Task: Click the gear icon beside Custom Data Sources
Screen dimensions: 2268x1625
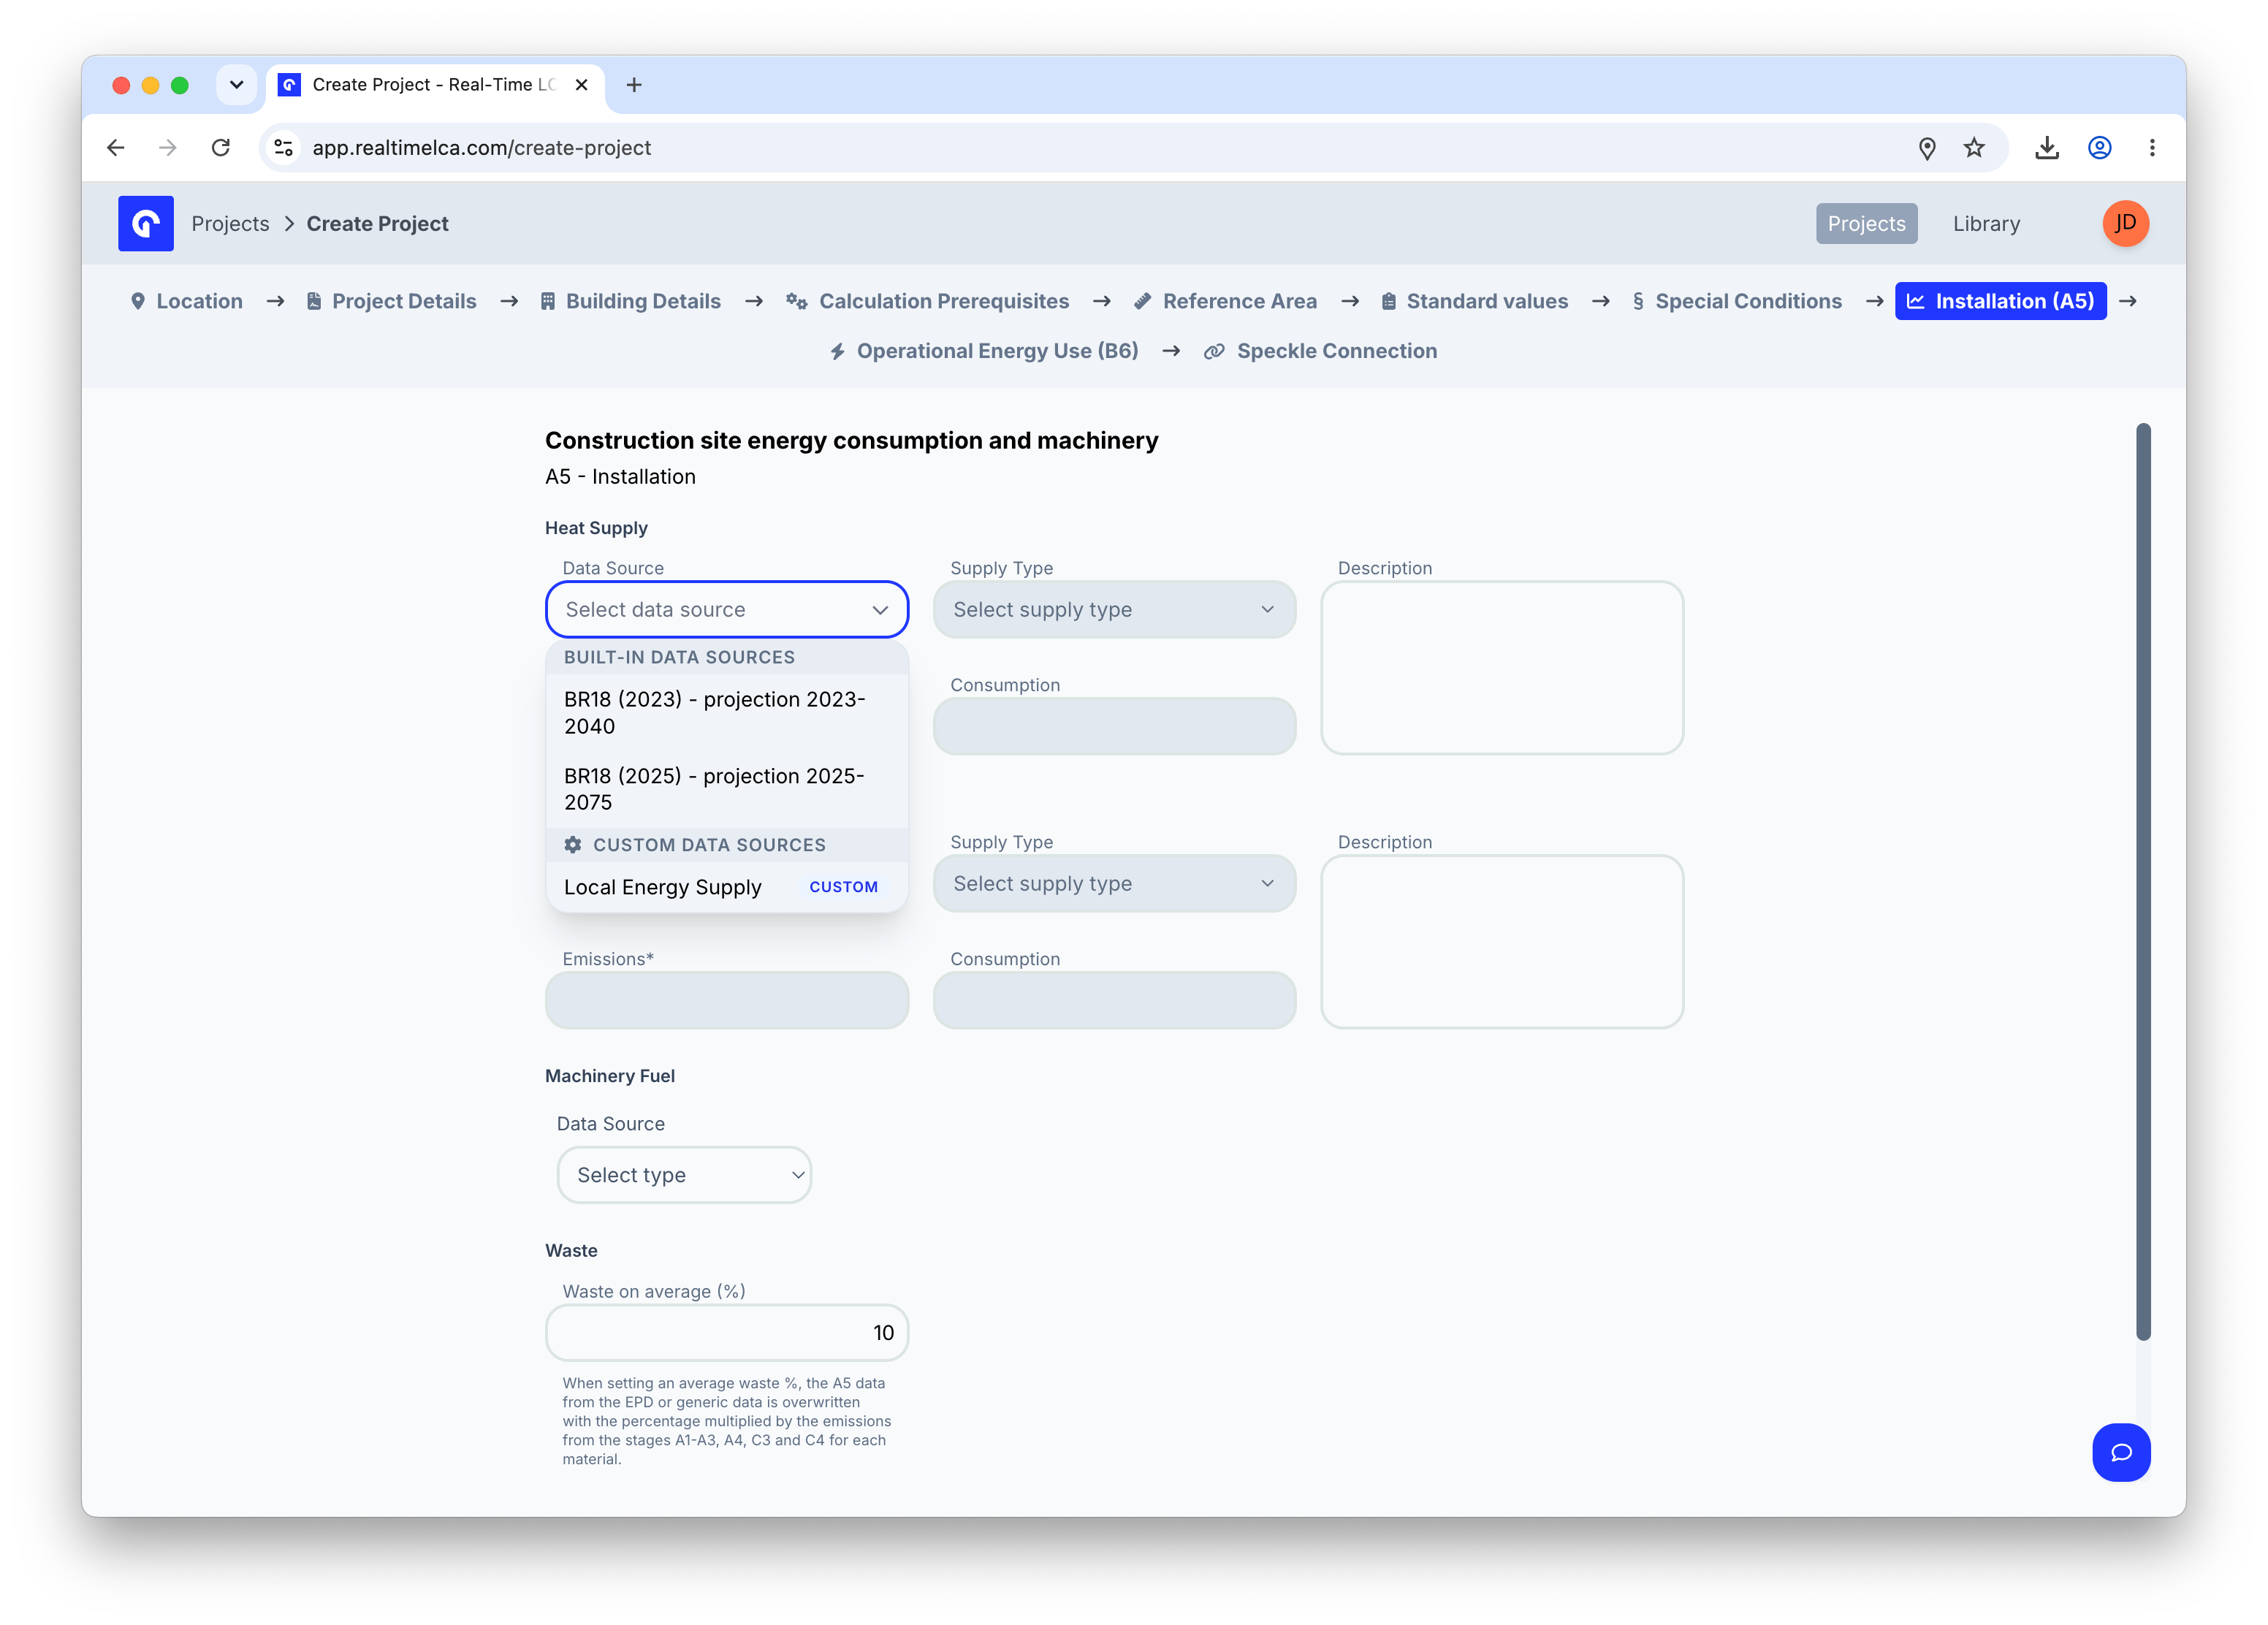Action: point(573,844)
